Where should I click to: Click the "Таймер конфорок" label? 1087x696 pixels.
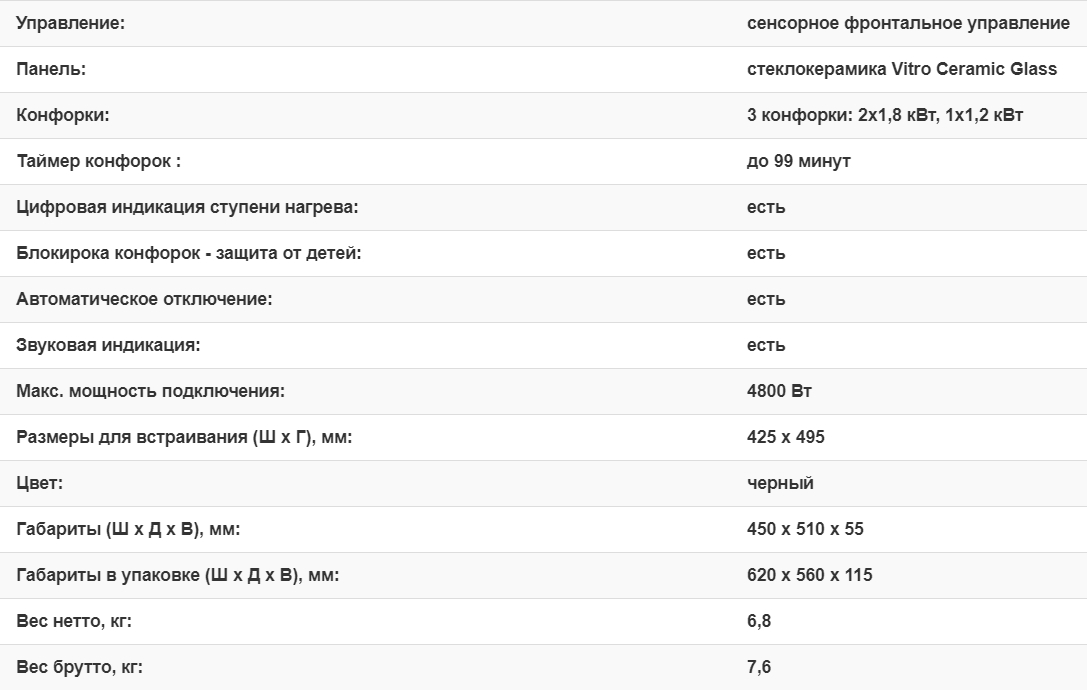click(98, 161)
